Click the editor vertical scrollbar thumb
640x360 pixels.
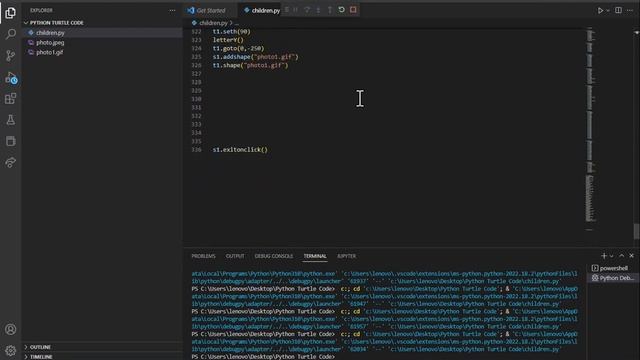[636, 231]
